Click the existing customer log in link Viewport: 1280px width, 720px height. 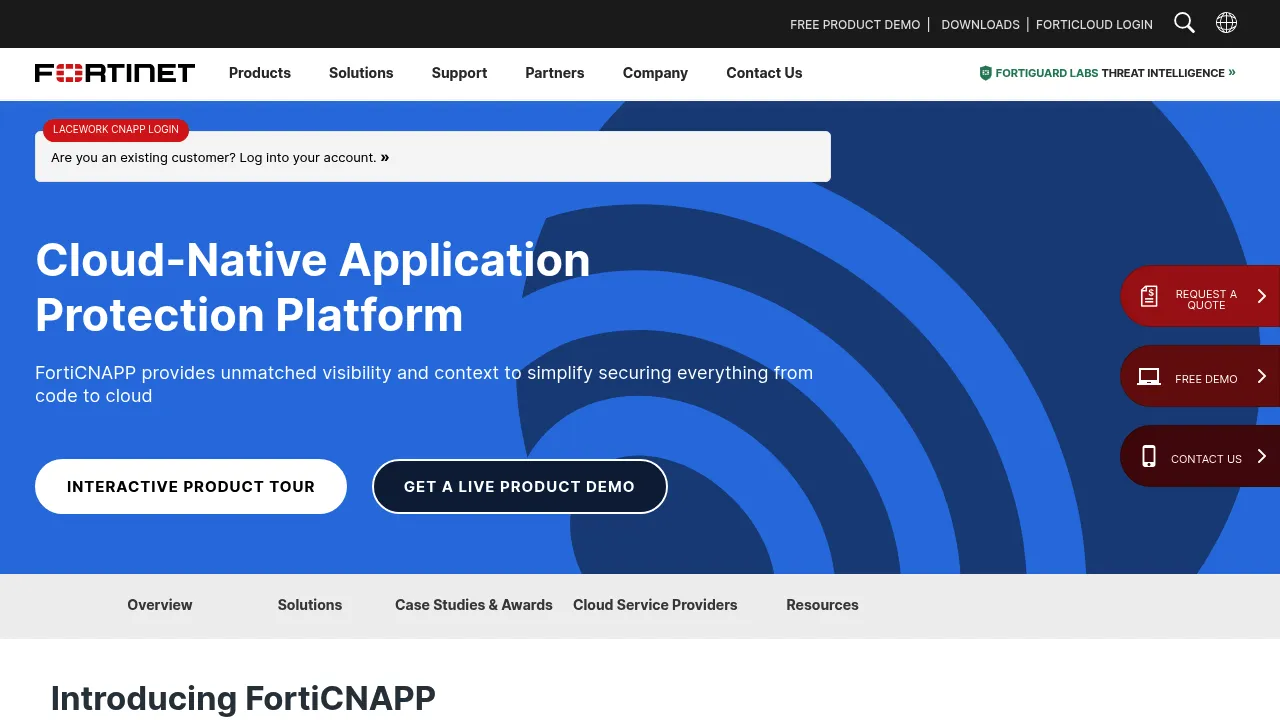[x=220, y=157]
